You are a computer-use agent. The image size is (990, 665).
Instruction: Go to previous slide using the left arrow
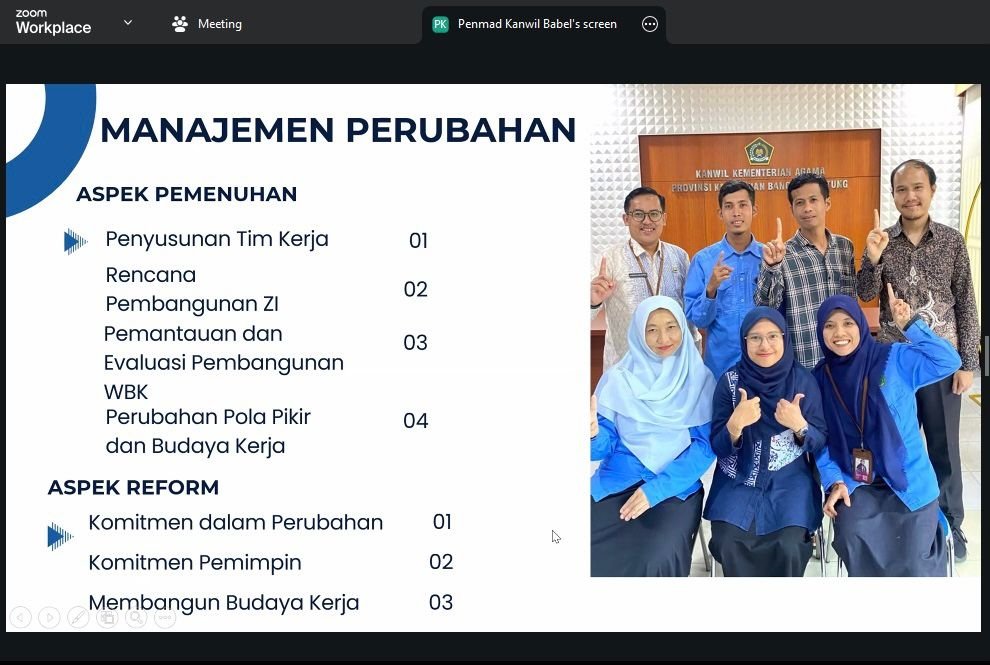pyautogui.click(x=20, y=618)
